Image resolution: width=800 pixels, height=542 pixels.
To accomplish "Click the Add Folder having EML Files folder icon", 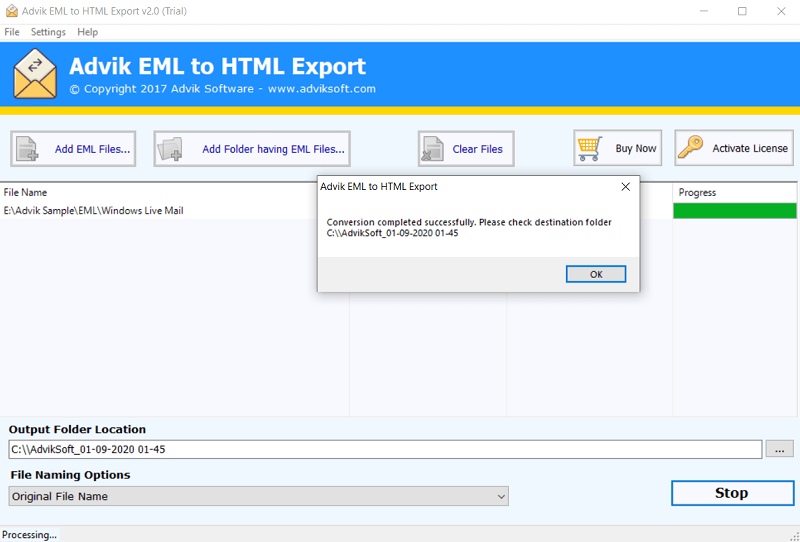I will click(170, 149).
